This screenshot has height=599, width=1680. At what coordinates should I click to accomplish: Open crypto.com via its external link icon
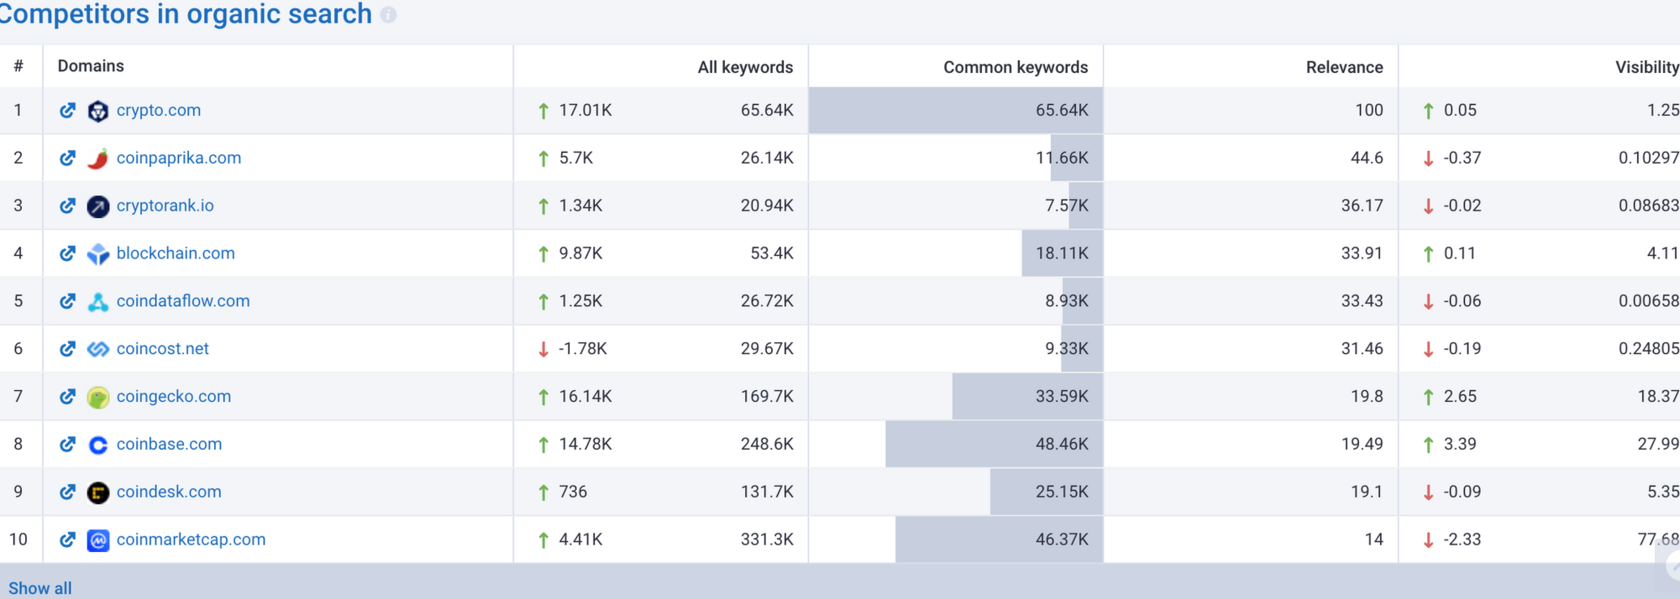coord(67,110)
